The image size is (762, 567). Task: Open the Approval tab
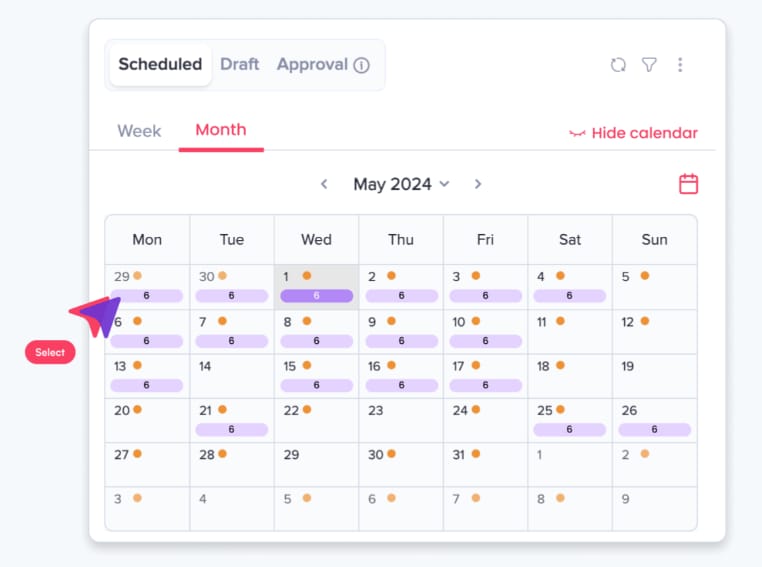click(x=312, y=65)
